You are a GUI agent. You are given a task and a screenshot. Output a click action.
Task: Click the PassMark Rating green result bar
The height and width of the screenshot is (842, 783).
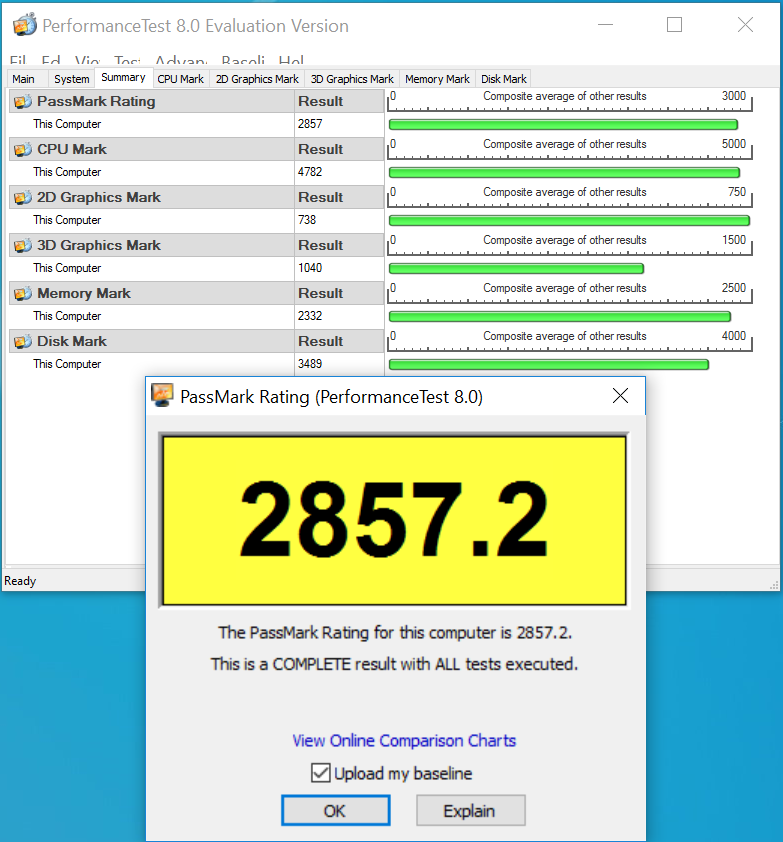pos(563,125)
